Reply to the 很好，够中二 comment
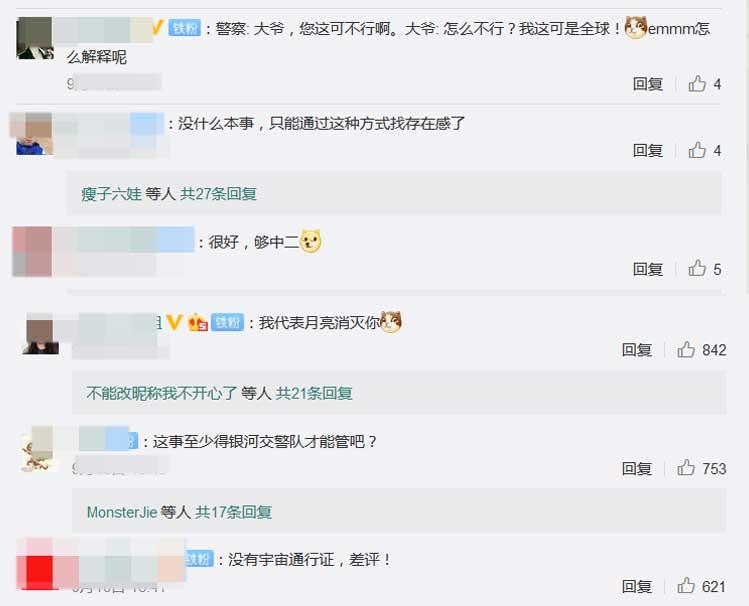Screen dimensions: 749x606 [647, 269]
